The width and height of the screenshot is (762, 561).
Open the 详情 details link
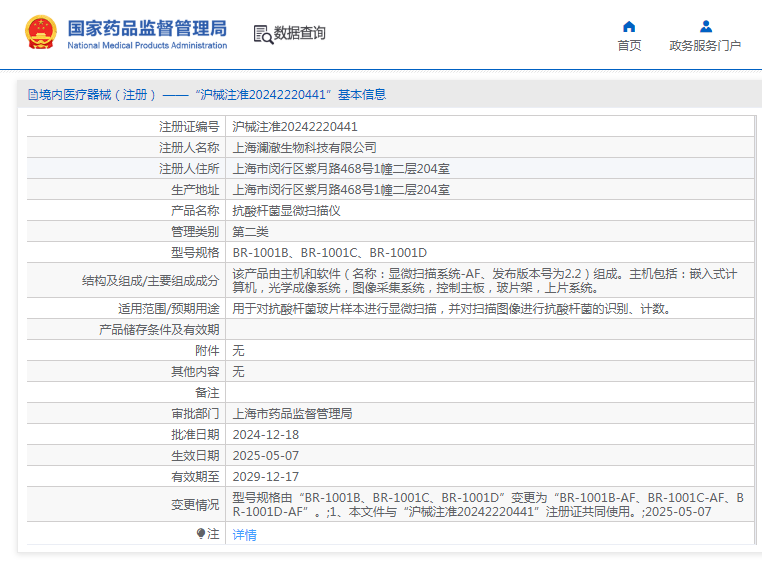(244, 535)
